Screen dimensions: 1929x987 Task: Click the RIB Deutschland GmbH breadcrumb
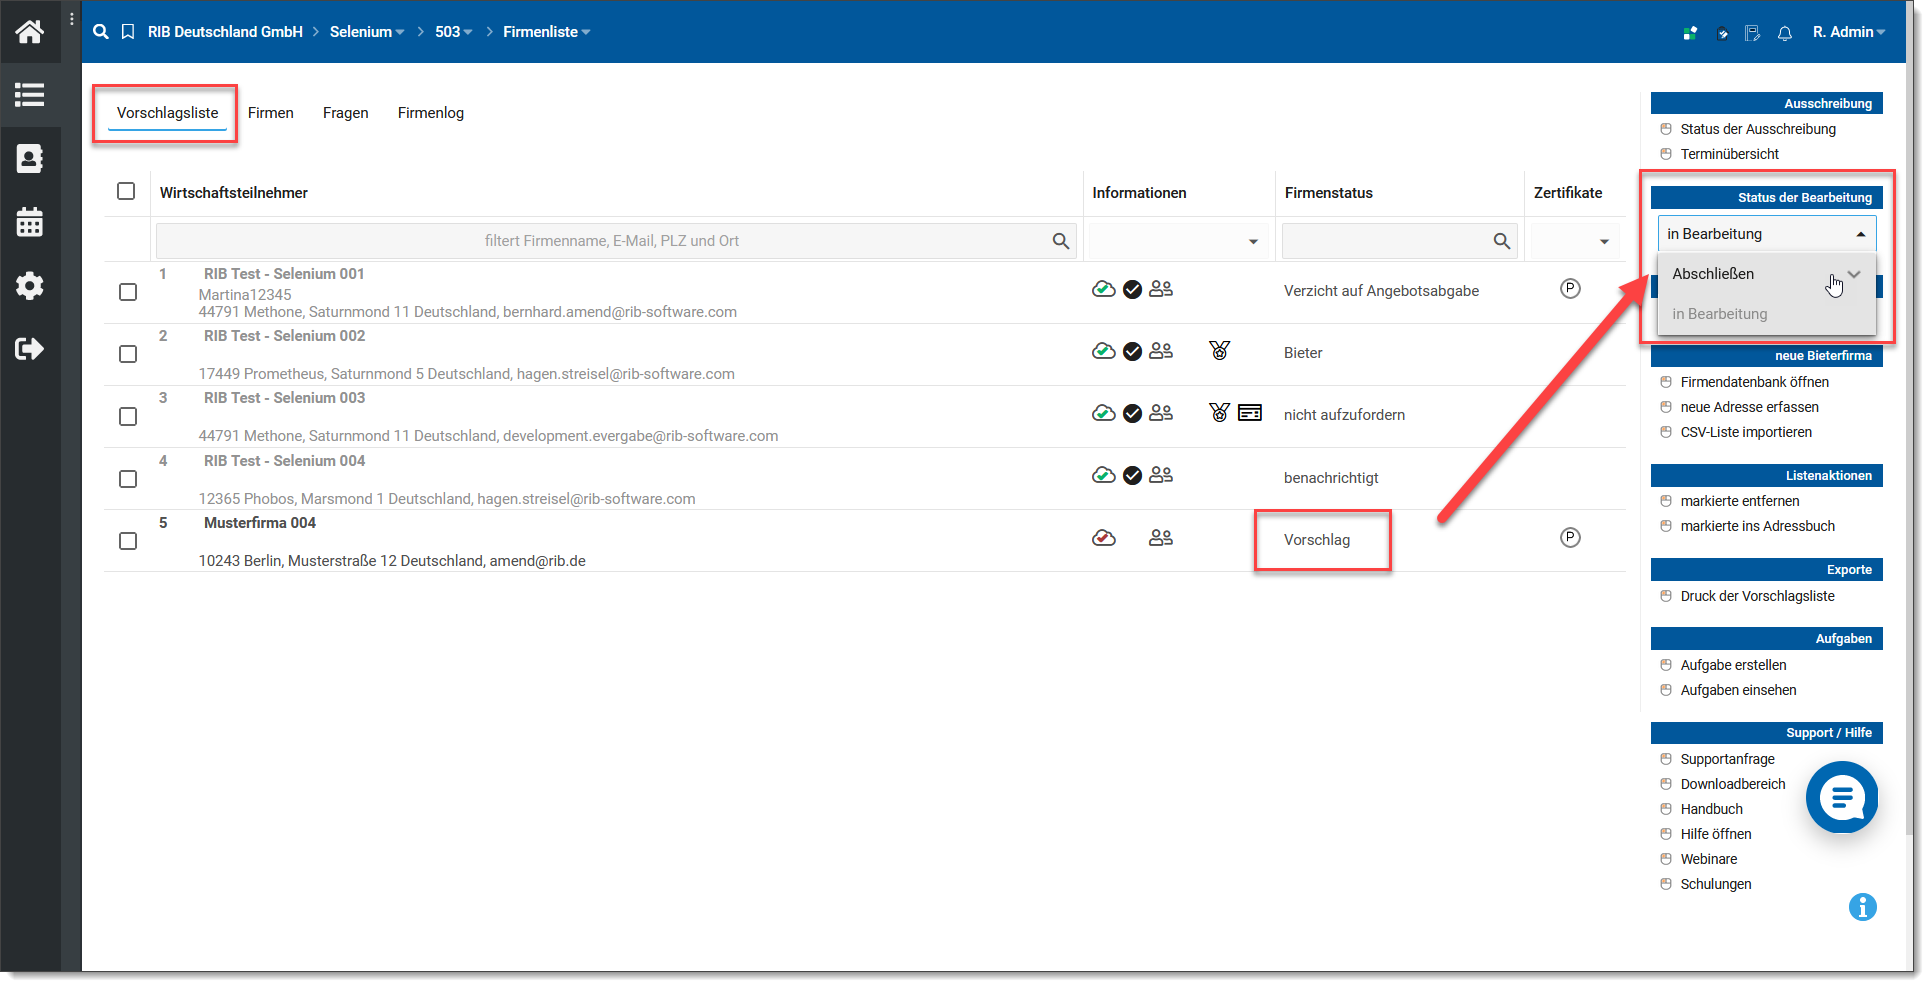[225, 32]
